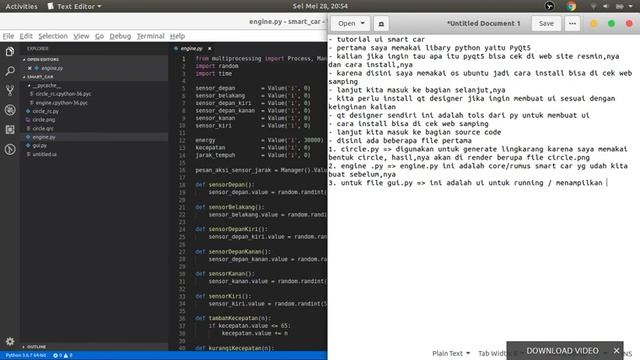Image resolution: width=640 pixels, height=360 pixels.
Task: Select engine.py under SMART_CAR folder
Action: [44, 137]
